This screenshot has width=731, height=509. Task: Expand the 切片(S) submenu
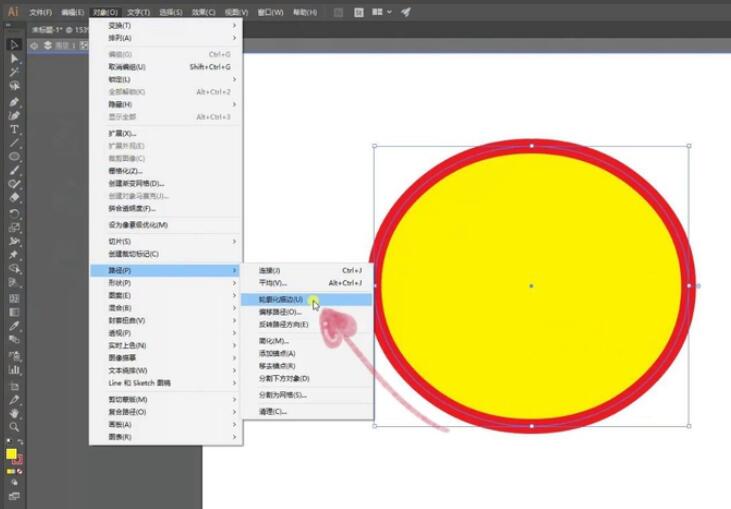pyautogui.click(x=166, y=241)
